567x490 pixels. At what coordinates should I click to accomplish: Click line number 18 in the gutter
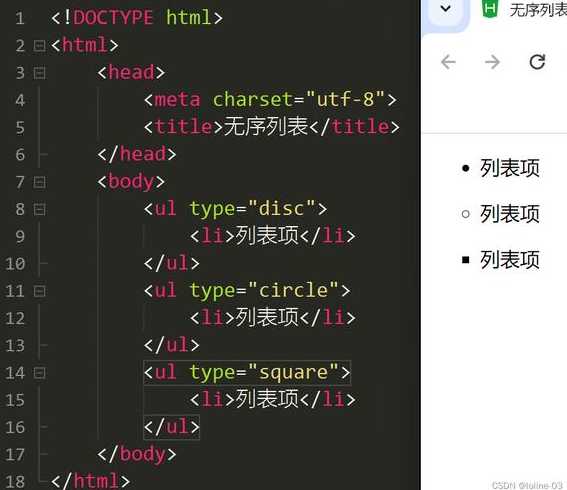(15, 482)
